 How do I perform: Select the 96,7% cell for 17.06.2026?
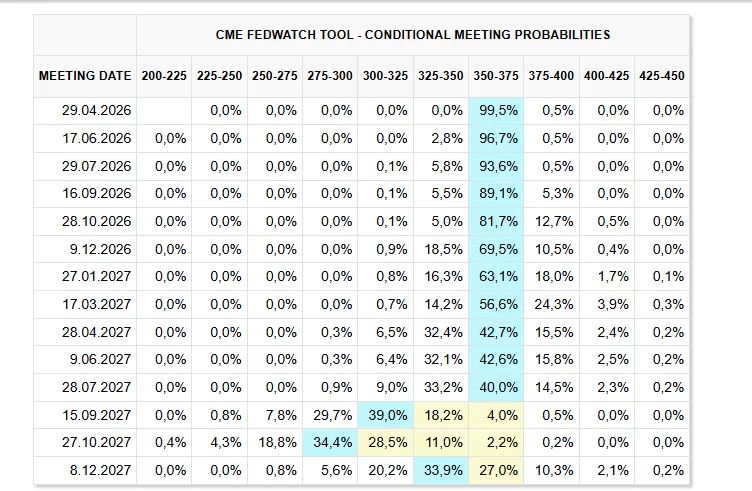(x=497, y=139)
